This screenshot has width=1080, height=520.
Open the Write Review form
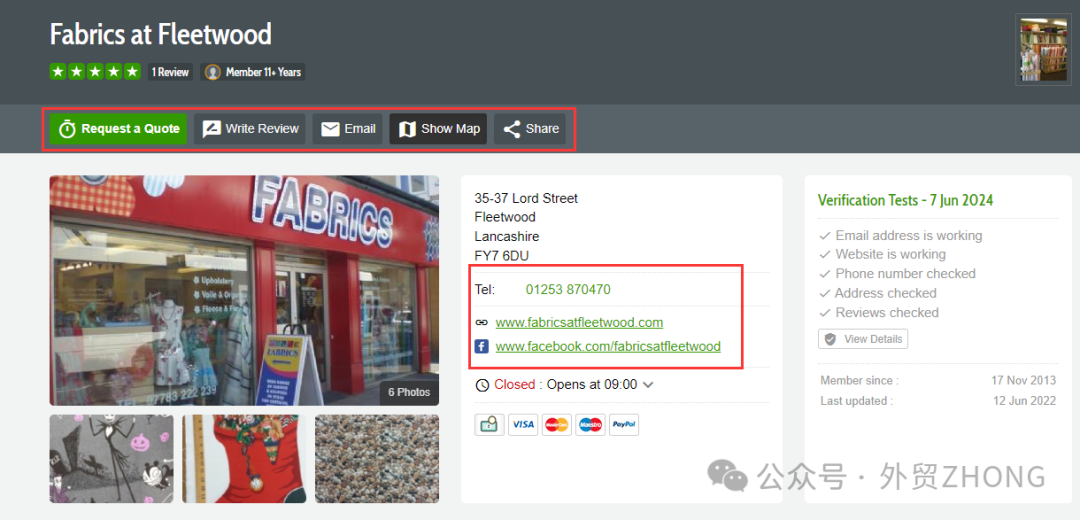click(x=250, y=129)
